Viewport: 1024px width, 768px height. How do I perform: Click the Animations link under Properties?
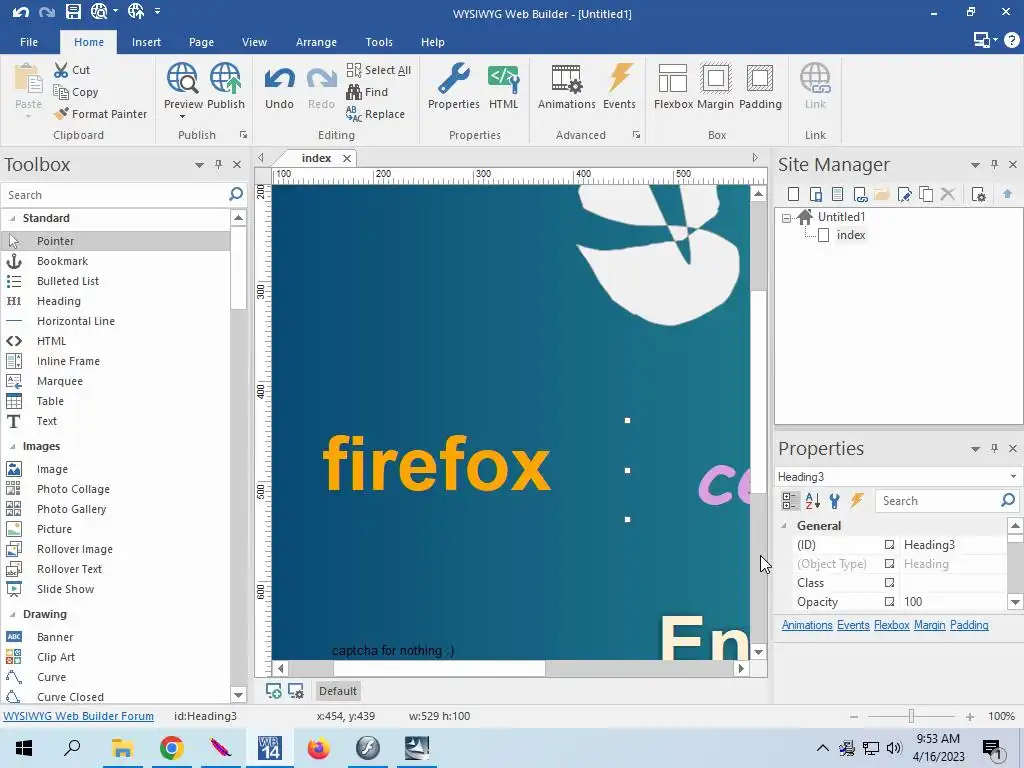point(807,625)
